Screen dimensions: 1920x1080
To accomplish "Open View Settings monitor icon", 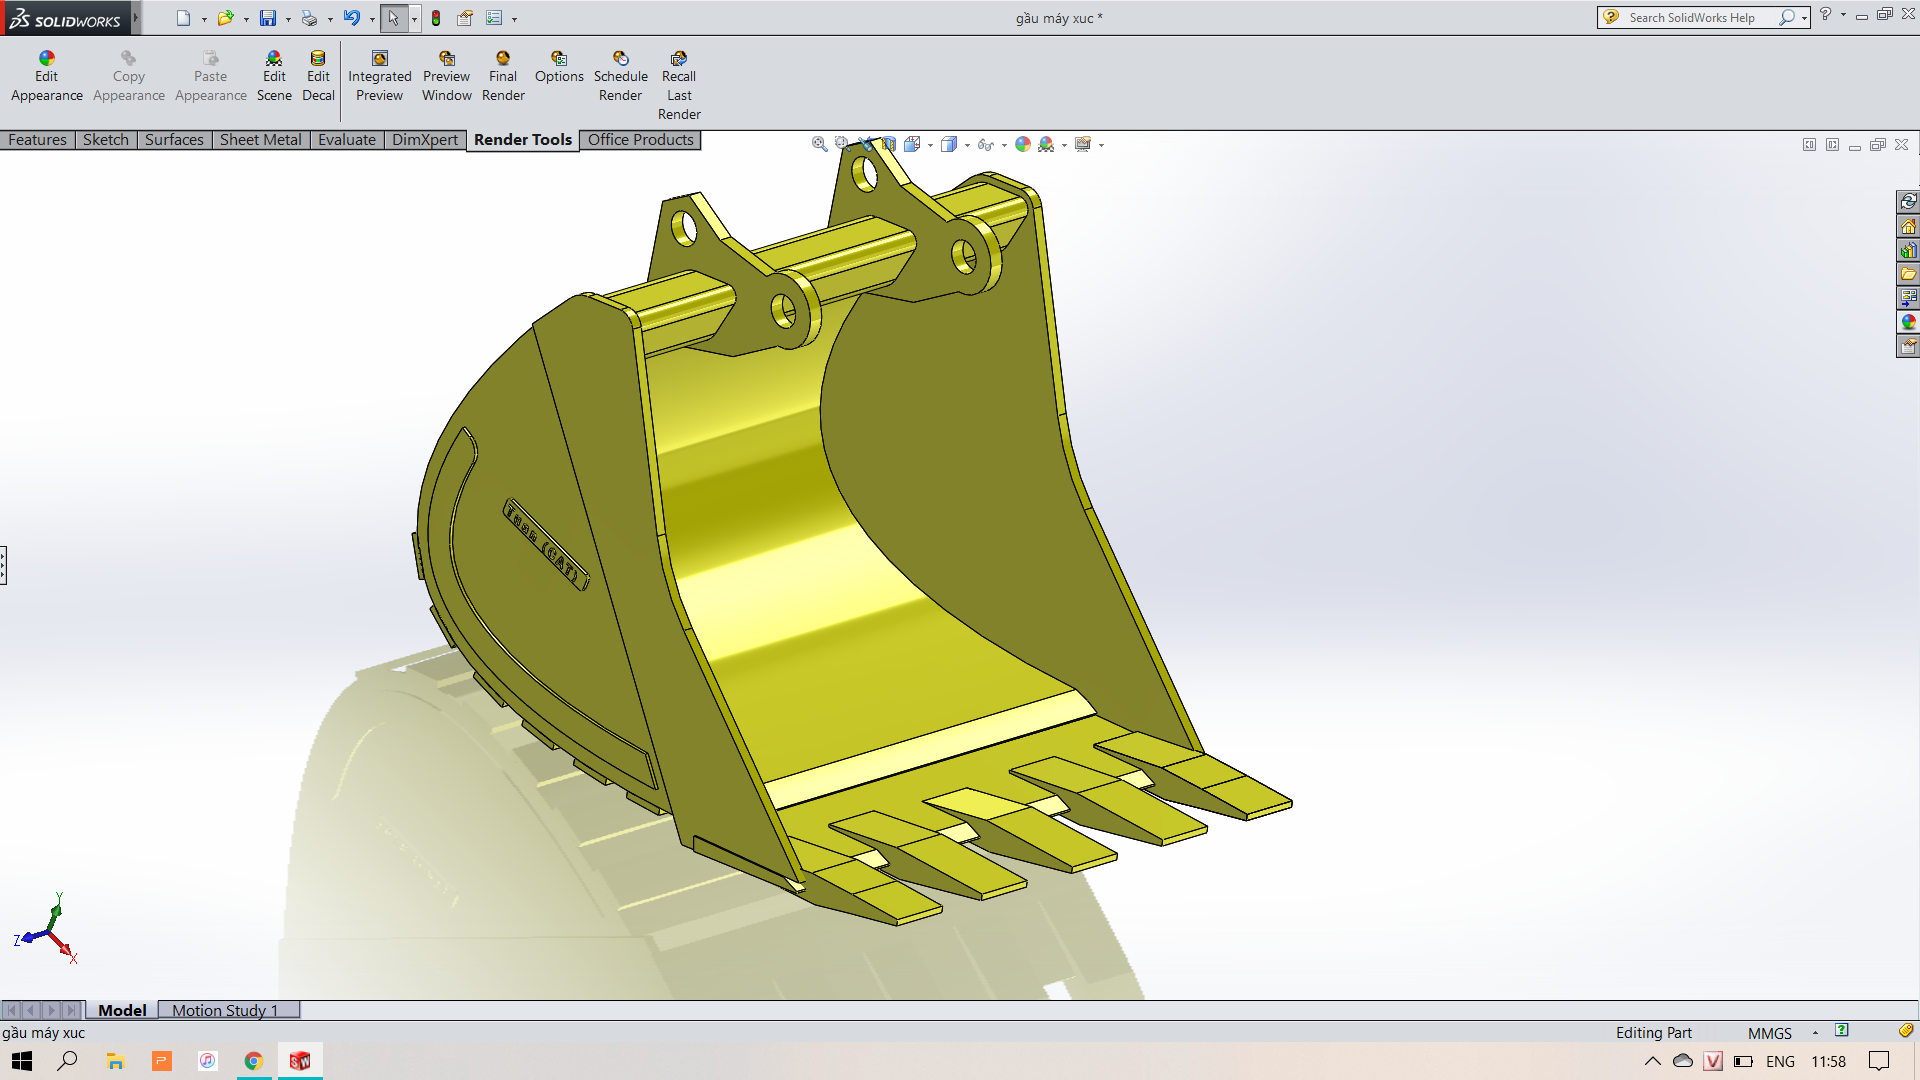I will coord(1083,144).
